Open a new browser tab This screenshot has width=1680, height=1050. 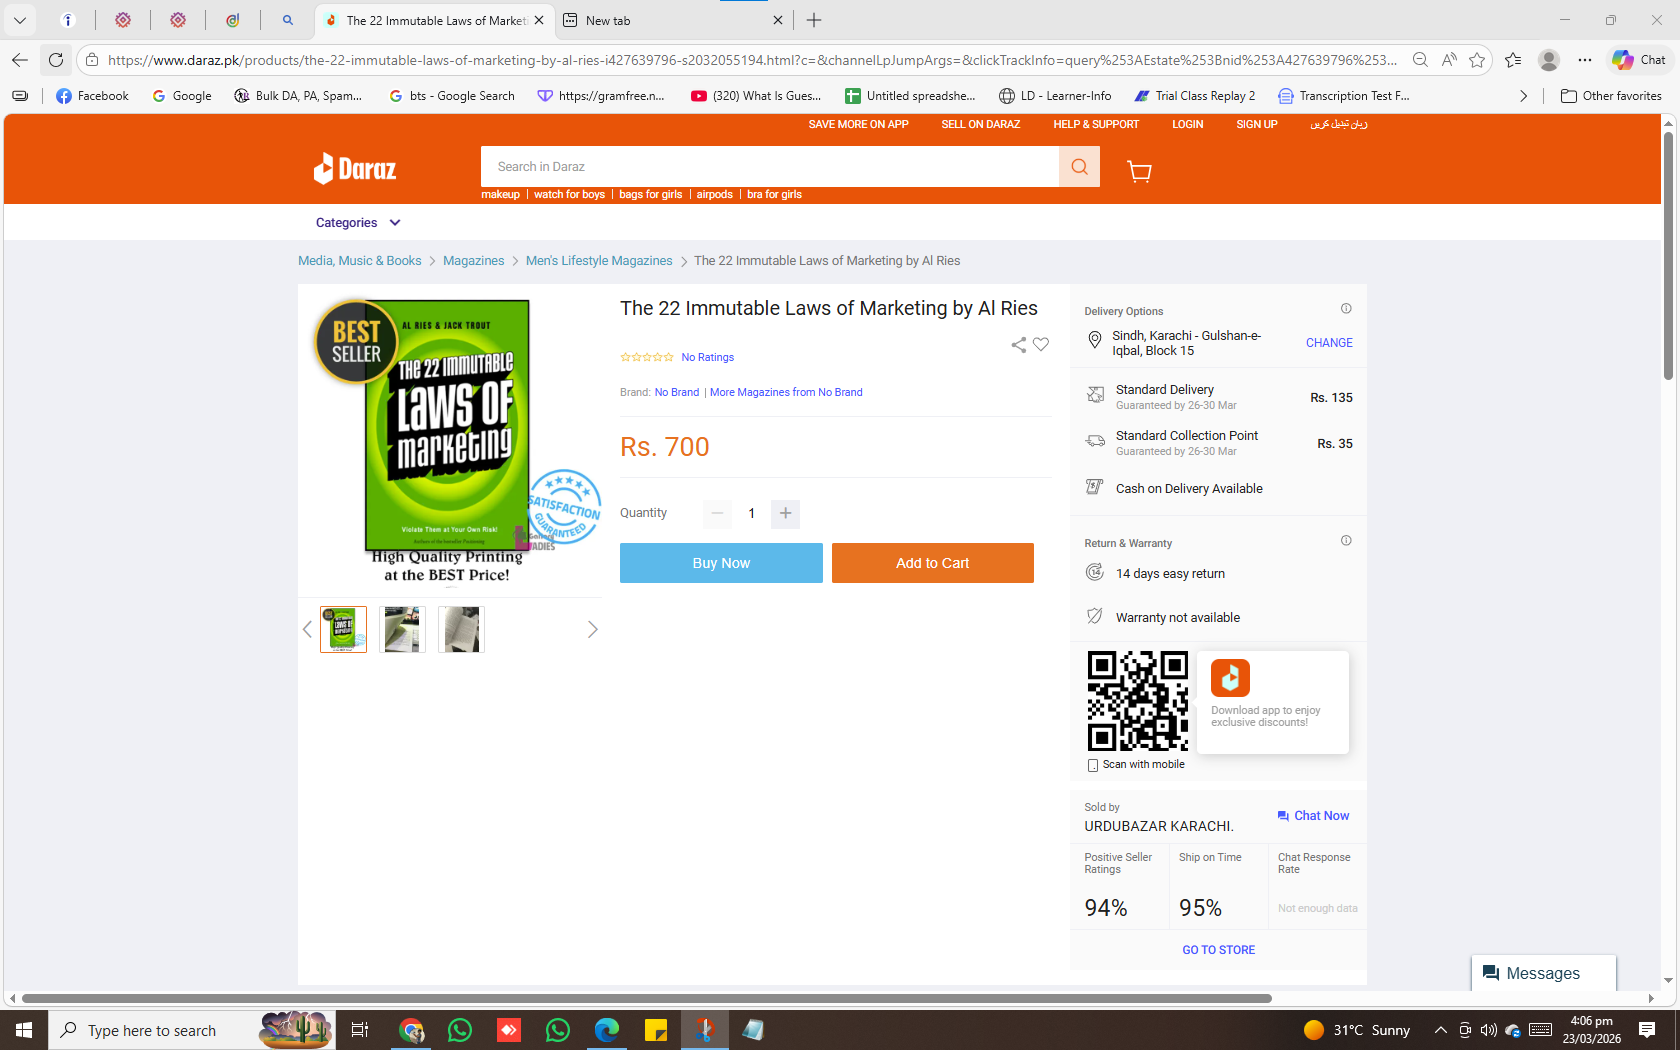coord(815,20)
